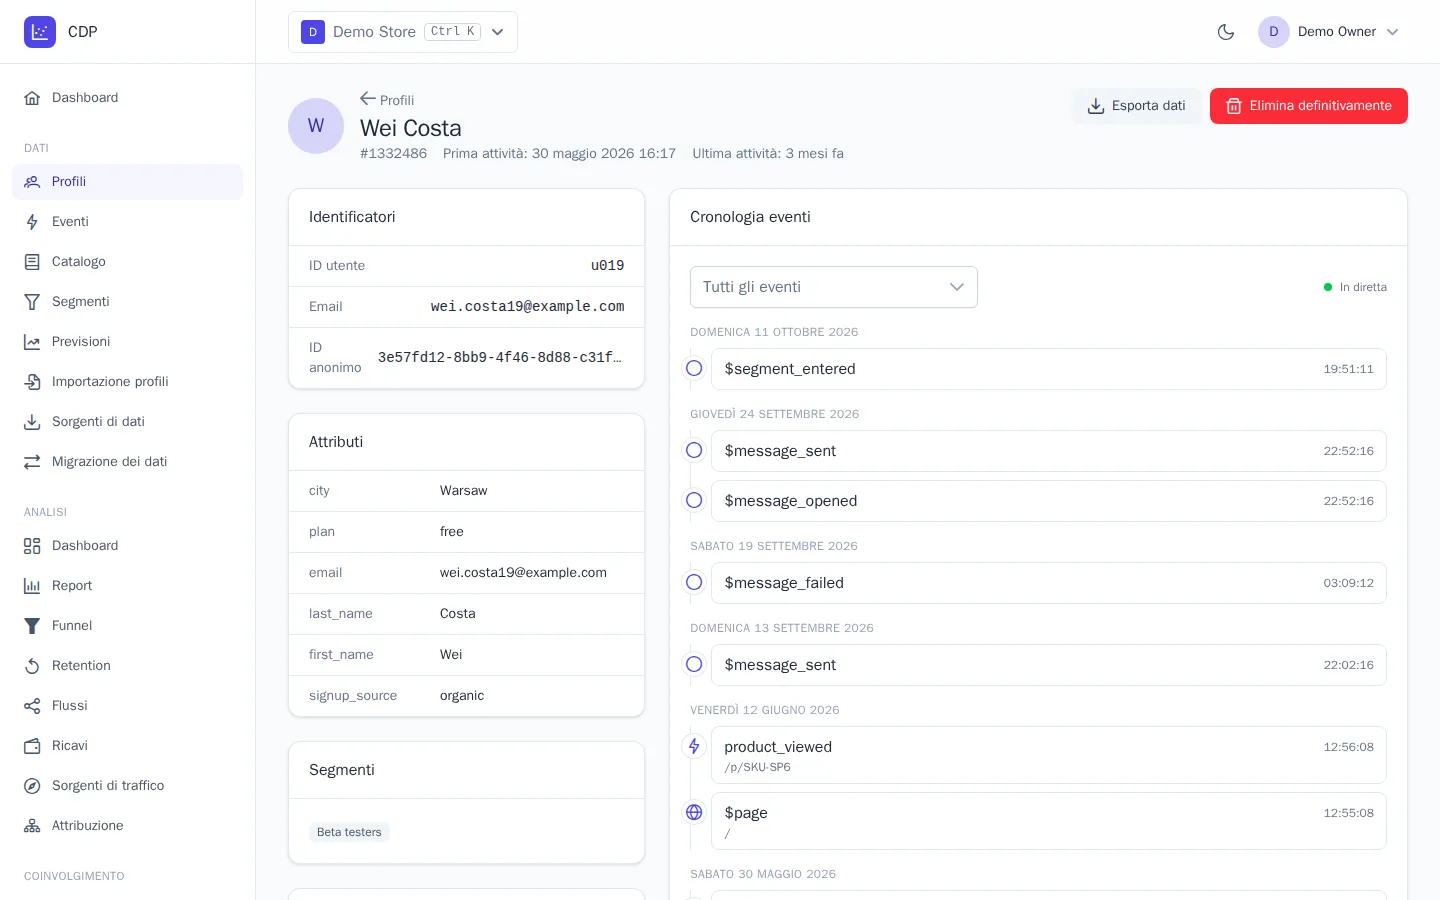Open Segmenti funnel icon in sidebar

(x=32, y=302)
